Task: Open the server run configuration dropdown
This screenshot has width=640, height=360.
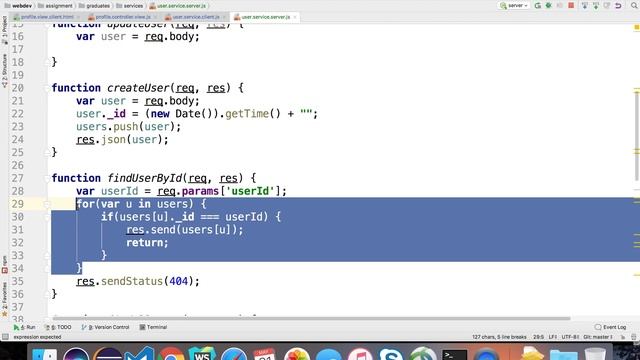Action: (x=514, y=6)
